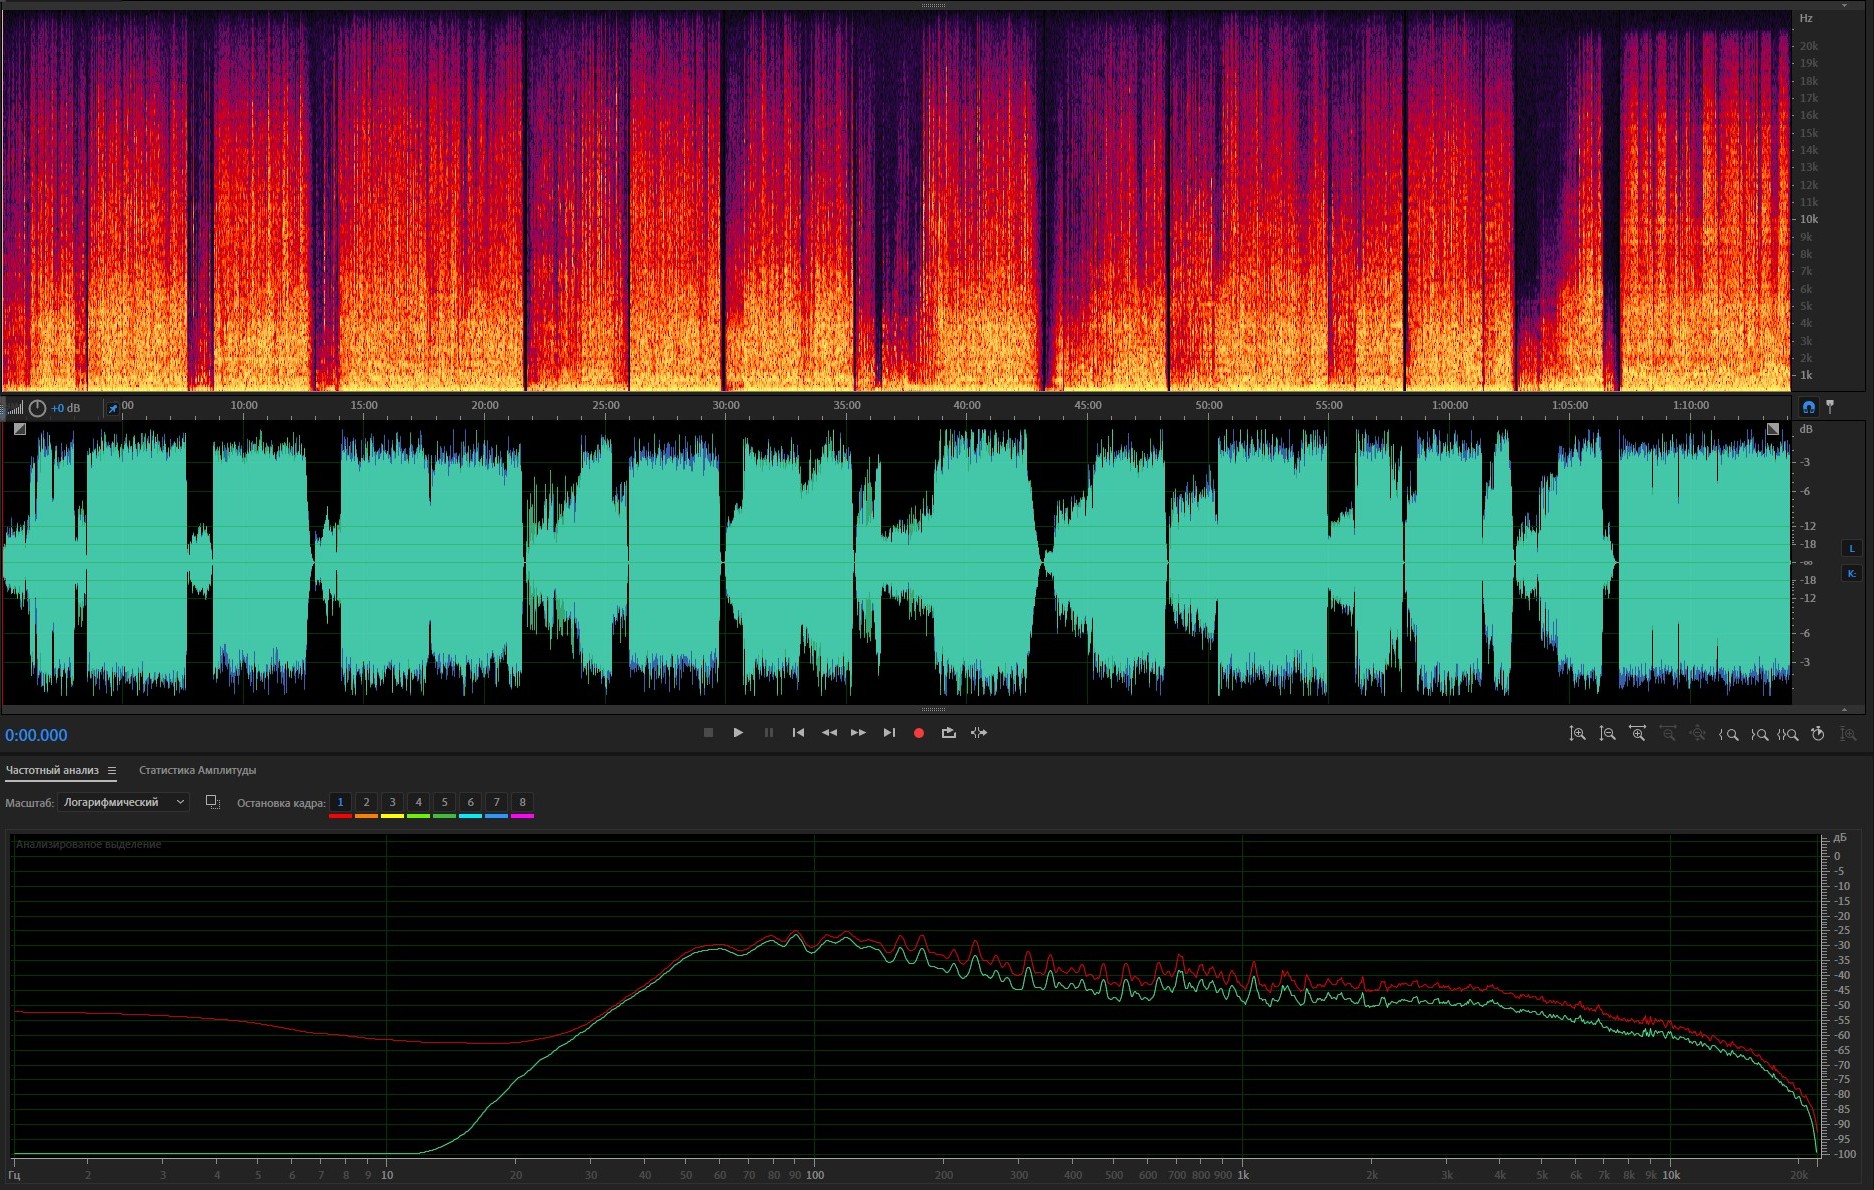The width and height of the screenshot is (1874, 1190).
Task: Toggle the left channel L button
Action: click(x=1851, y=548)
